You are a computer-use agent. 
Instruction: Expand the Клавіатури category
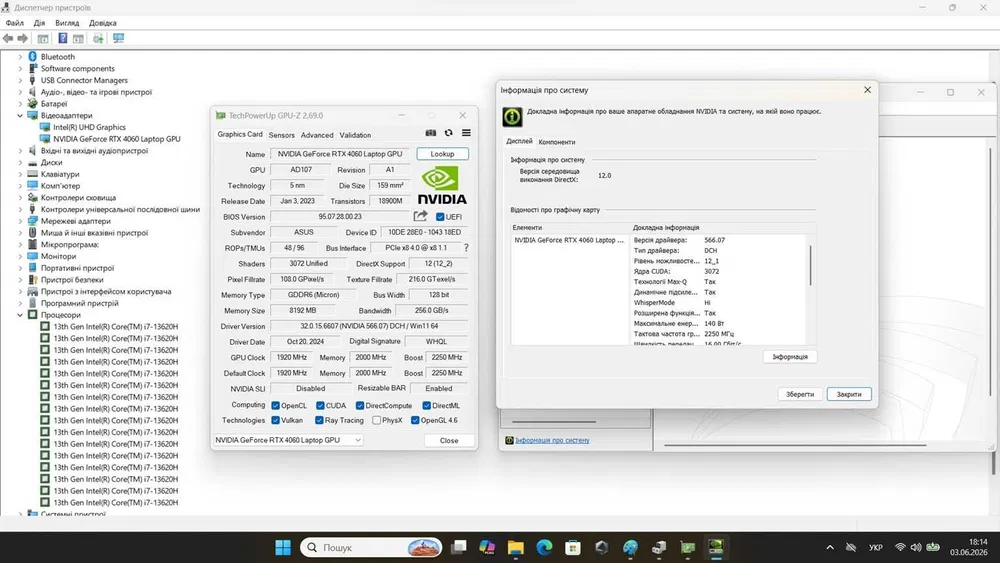(x=20, y=174)
